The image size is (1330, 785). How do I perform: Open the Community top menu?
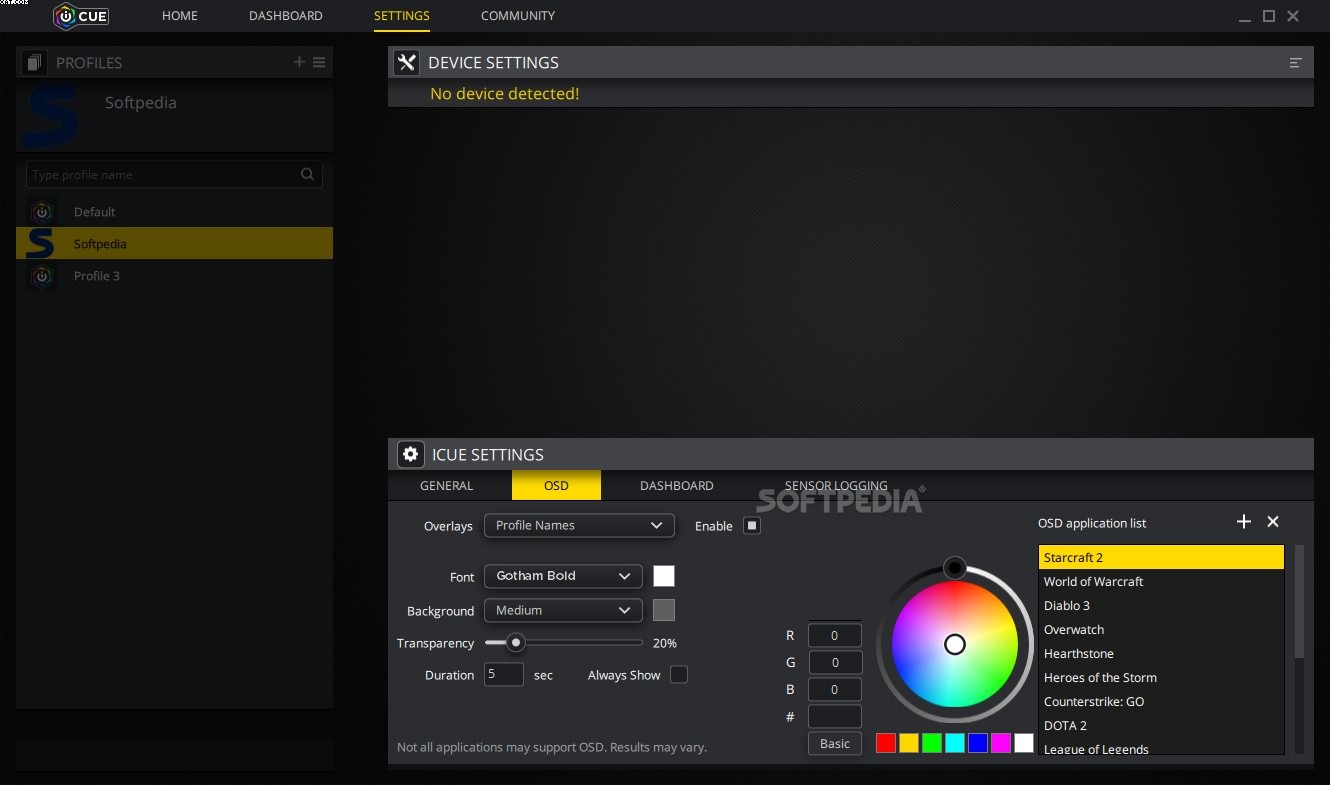[518, 16]
